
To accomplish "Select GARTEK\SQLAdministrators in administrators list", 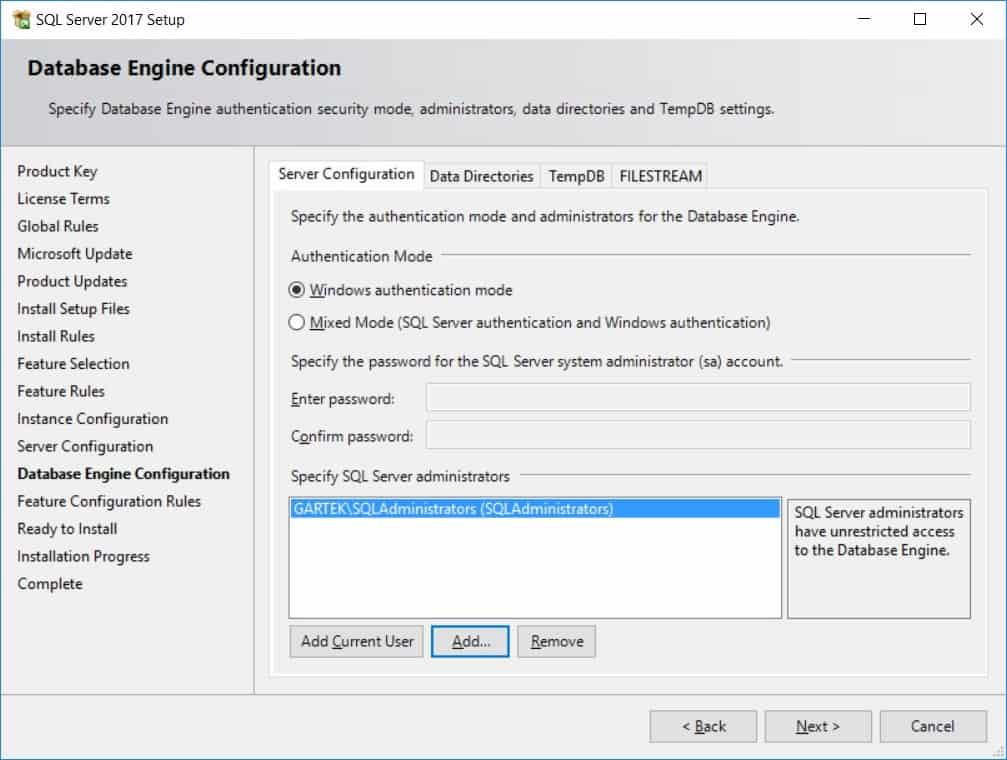I will click(x=535, y=509).
